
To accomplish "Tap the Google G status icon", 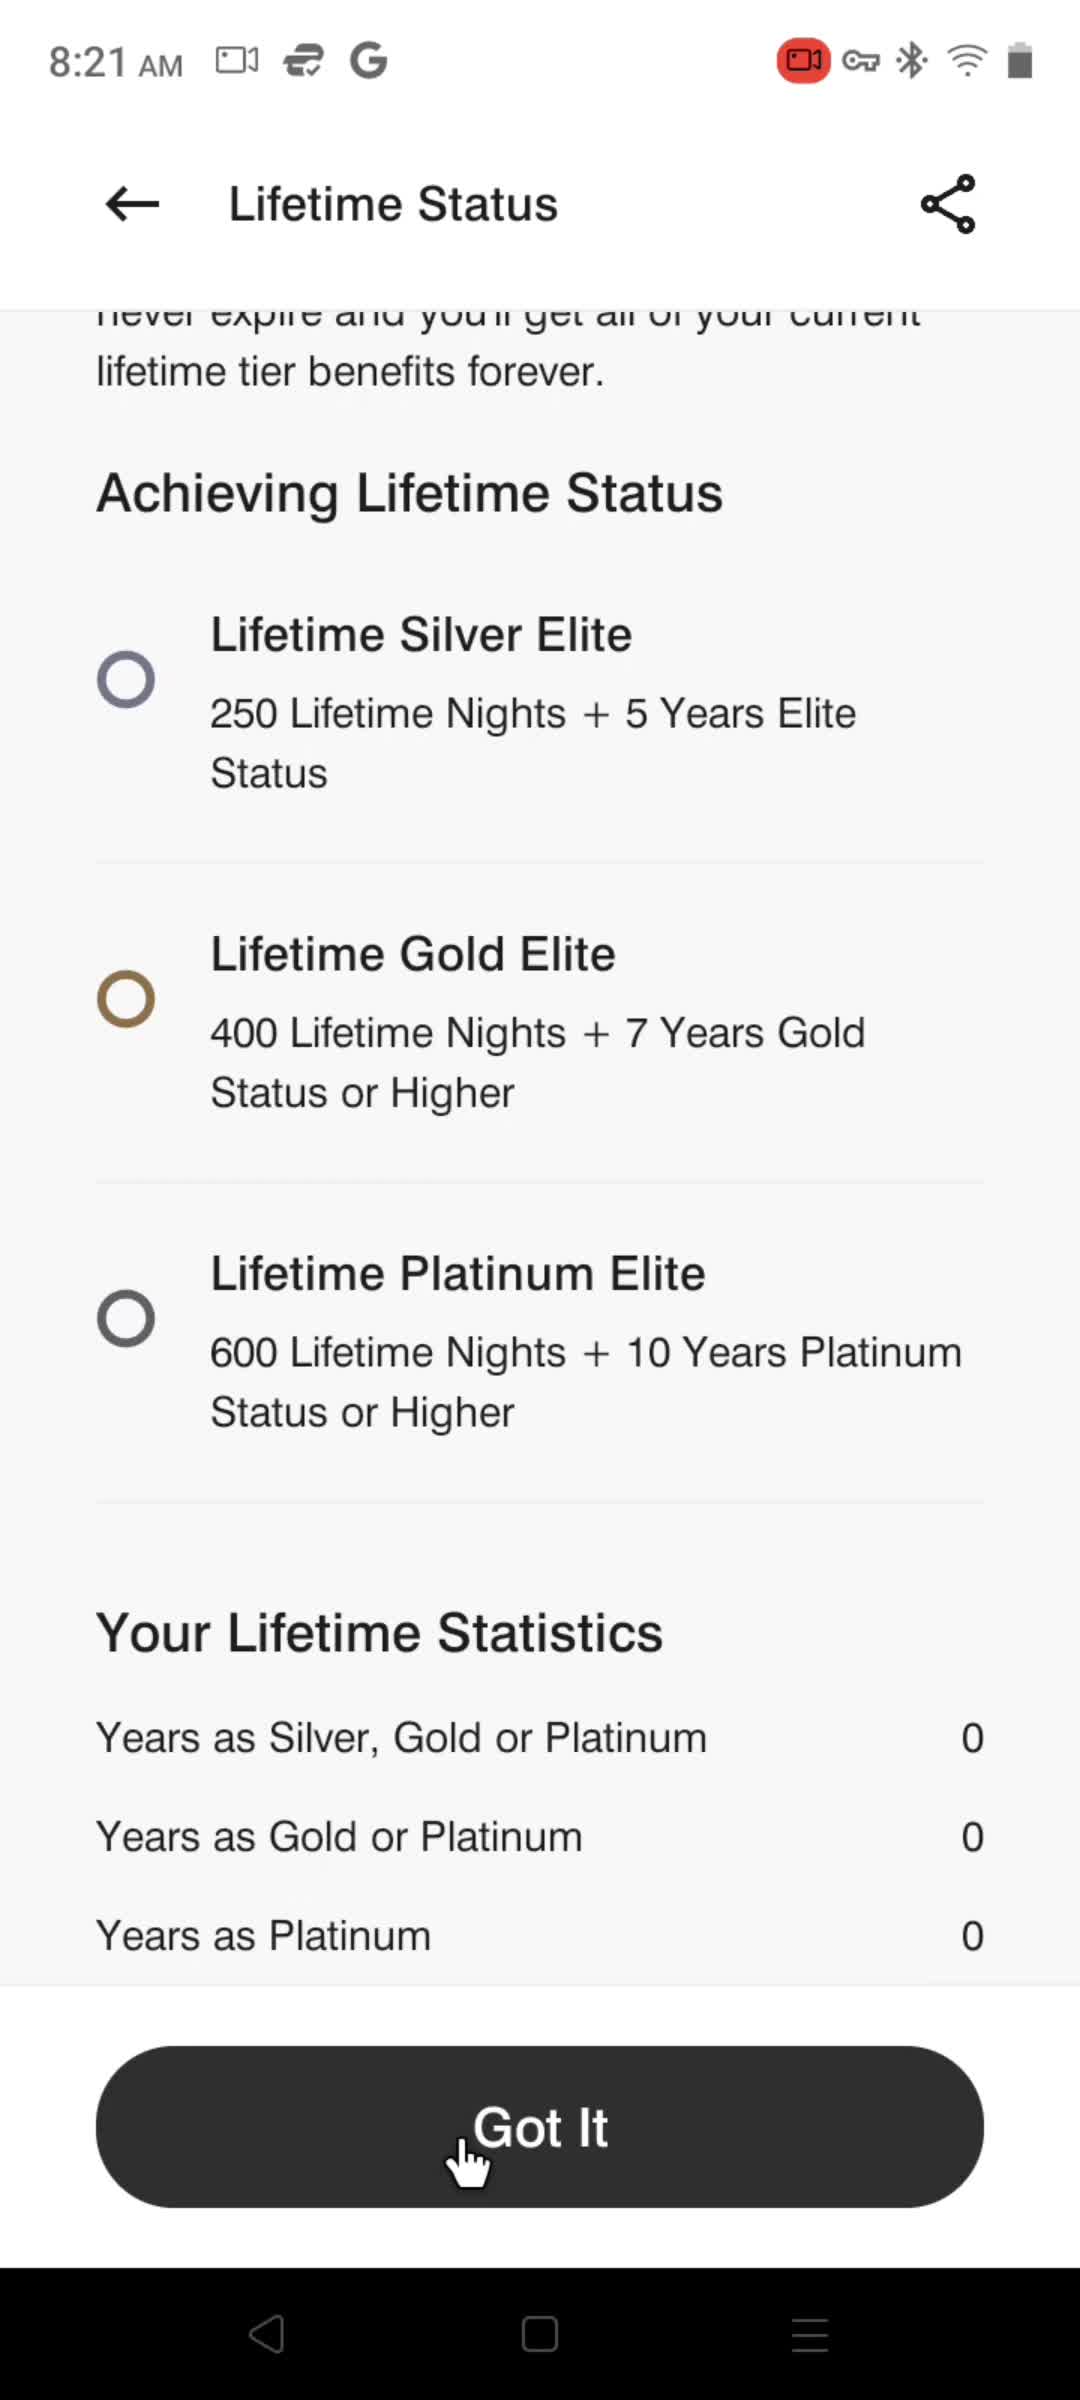I will pos(368,61).
